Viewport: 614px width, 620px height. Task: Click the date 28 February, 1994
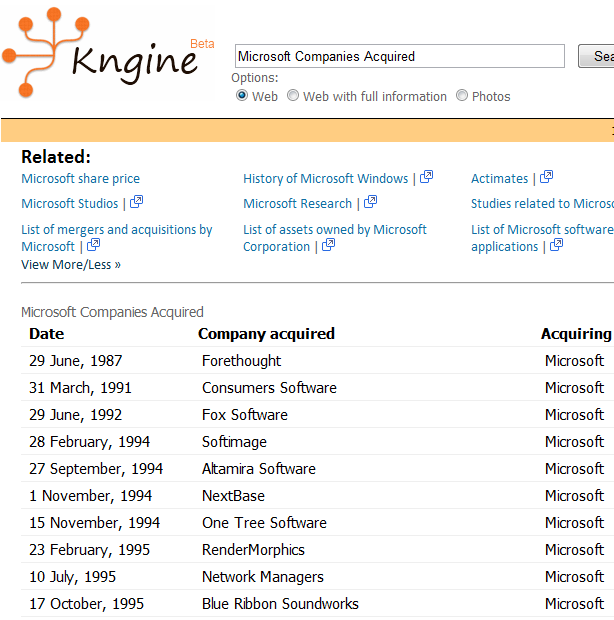tap(89, 442)
